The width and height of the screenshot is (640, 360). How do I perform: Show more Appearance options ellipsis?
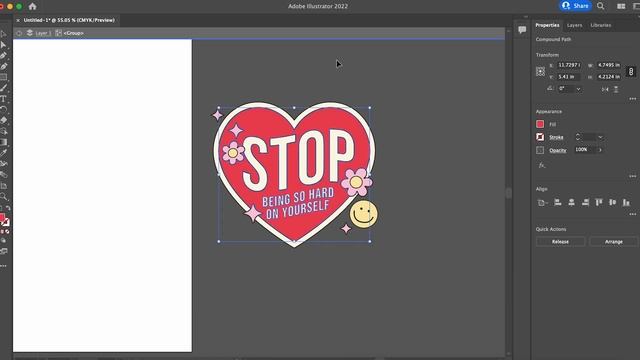pyautogui.click(x=632, y=176)
